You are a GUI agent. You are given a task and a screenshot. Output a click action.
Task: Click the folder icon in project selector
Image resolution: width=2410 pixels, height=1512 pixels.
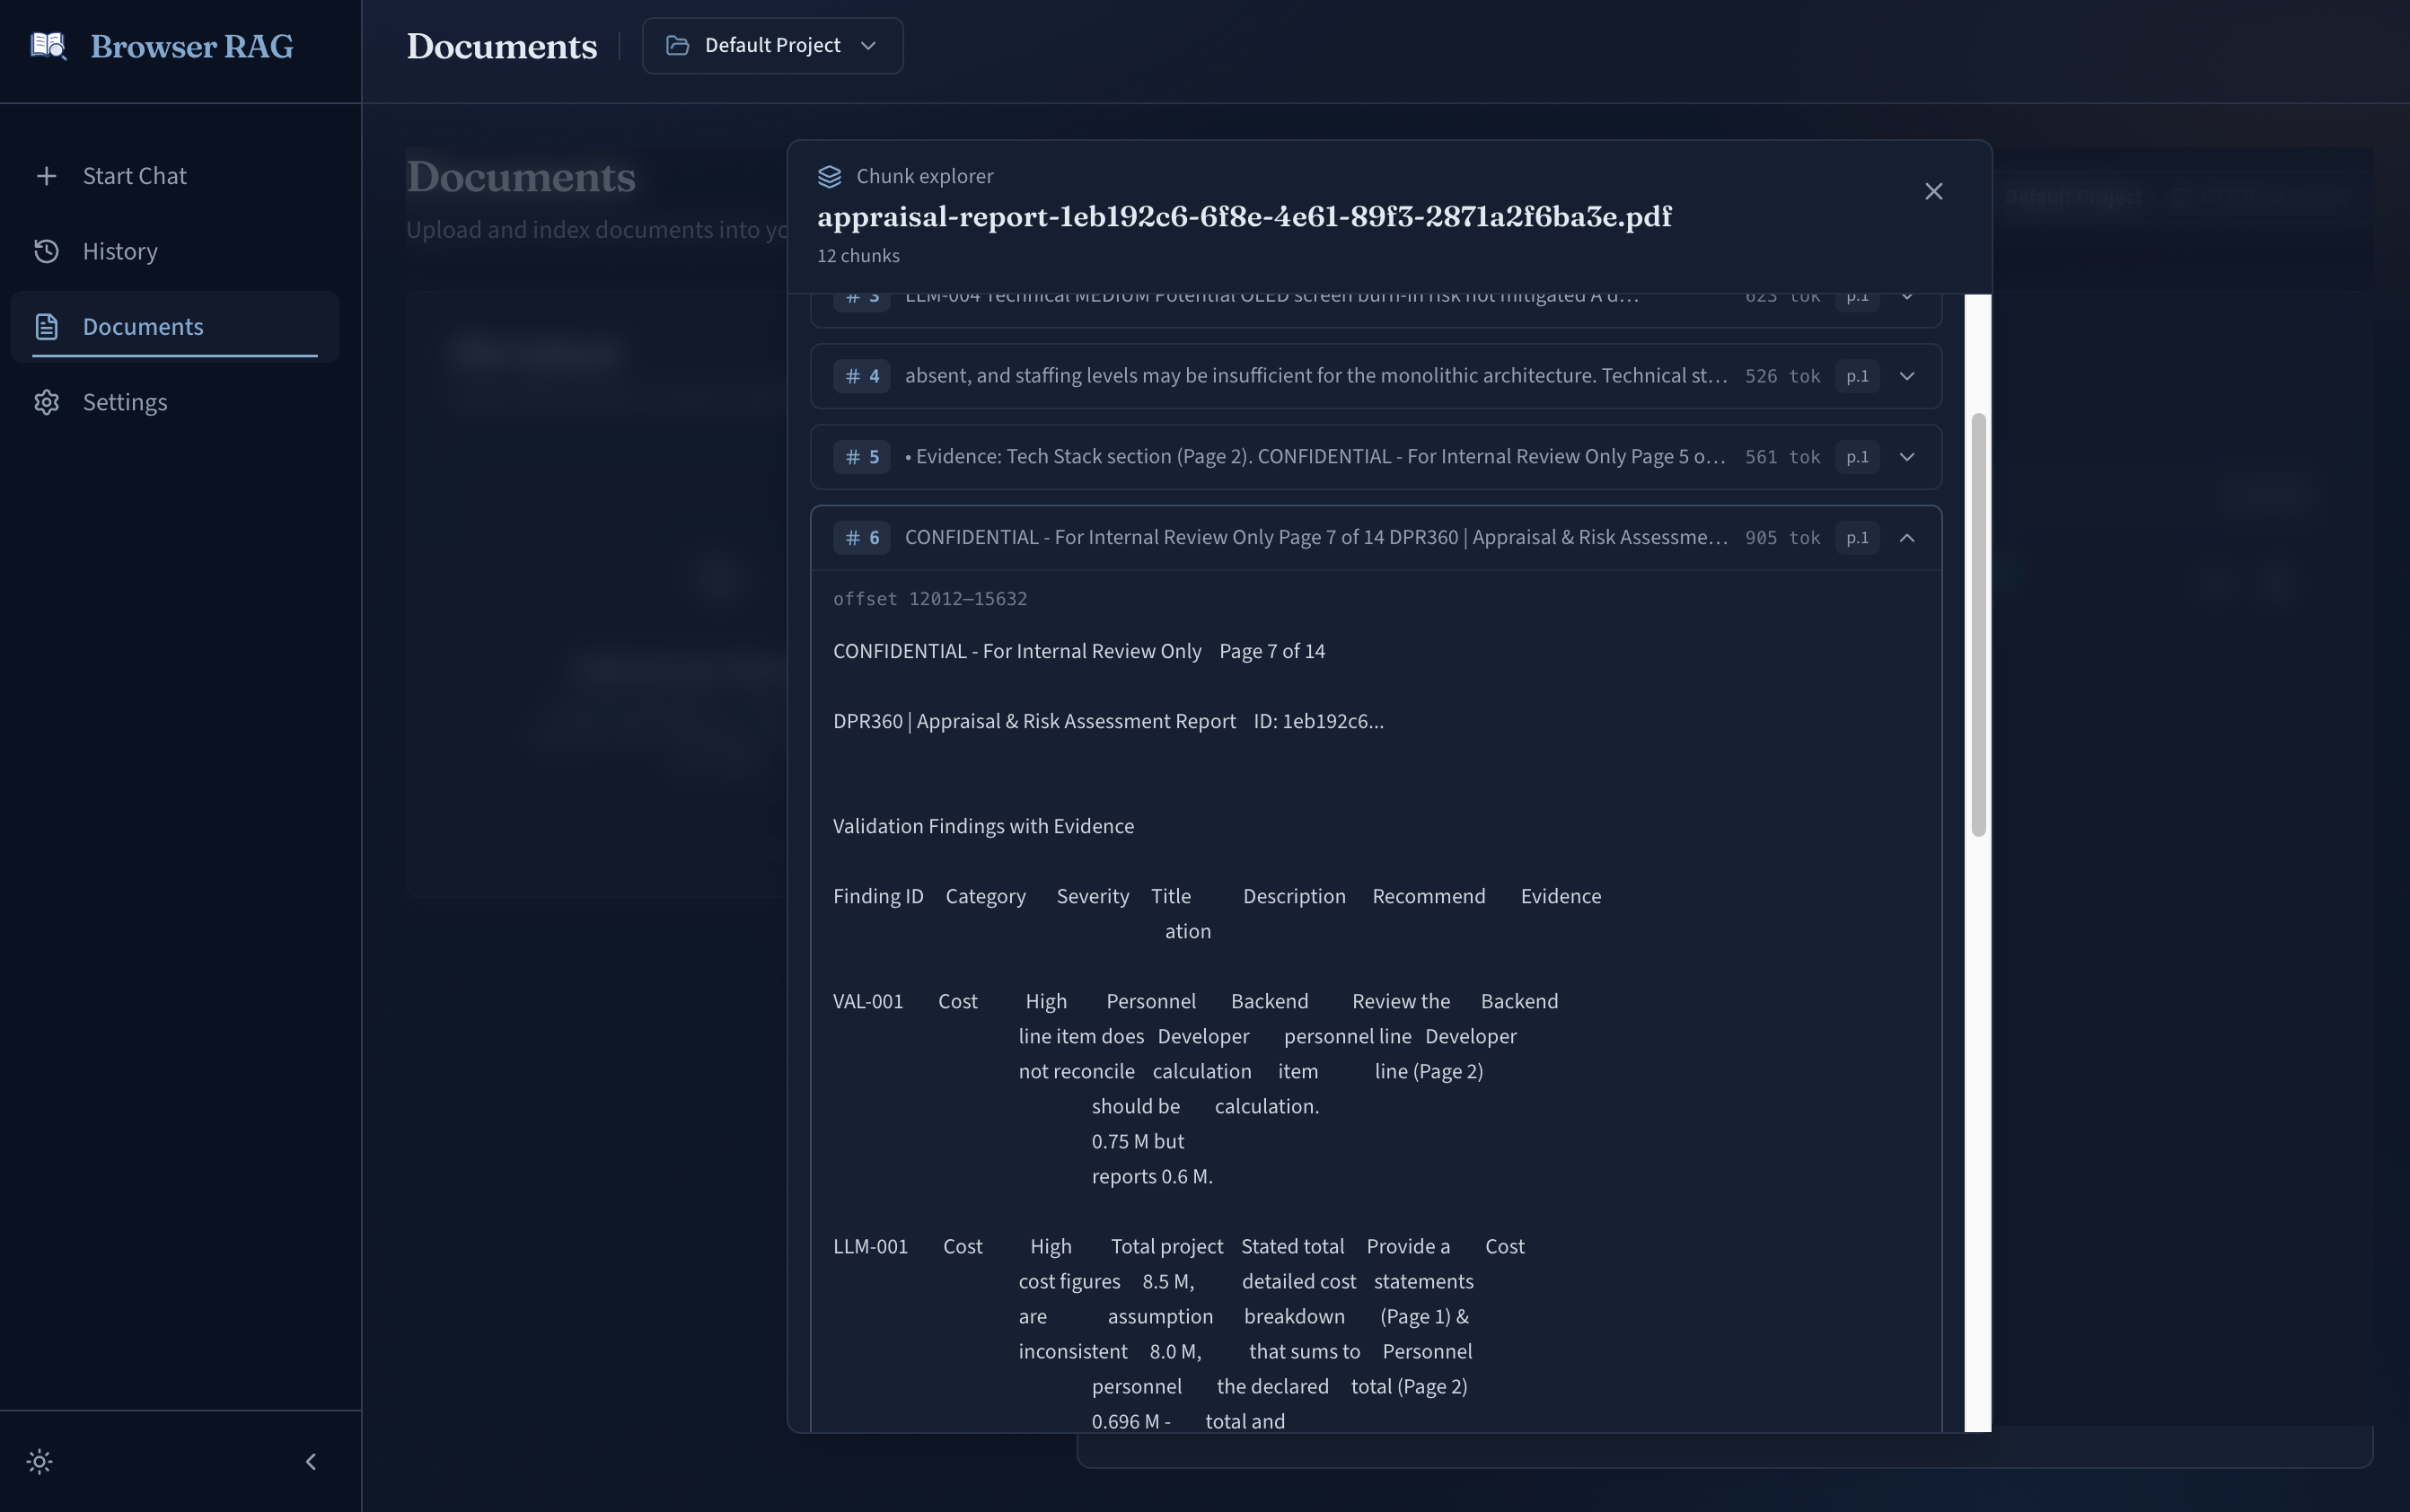point(677,46)
